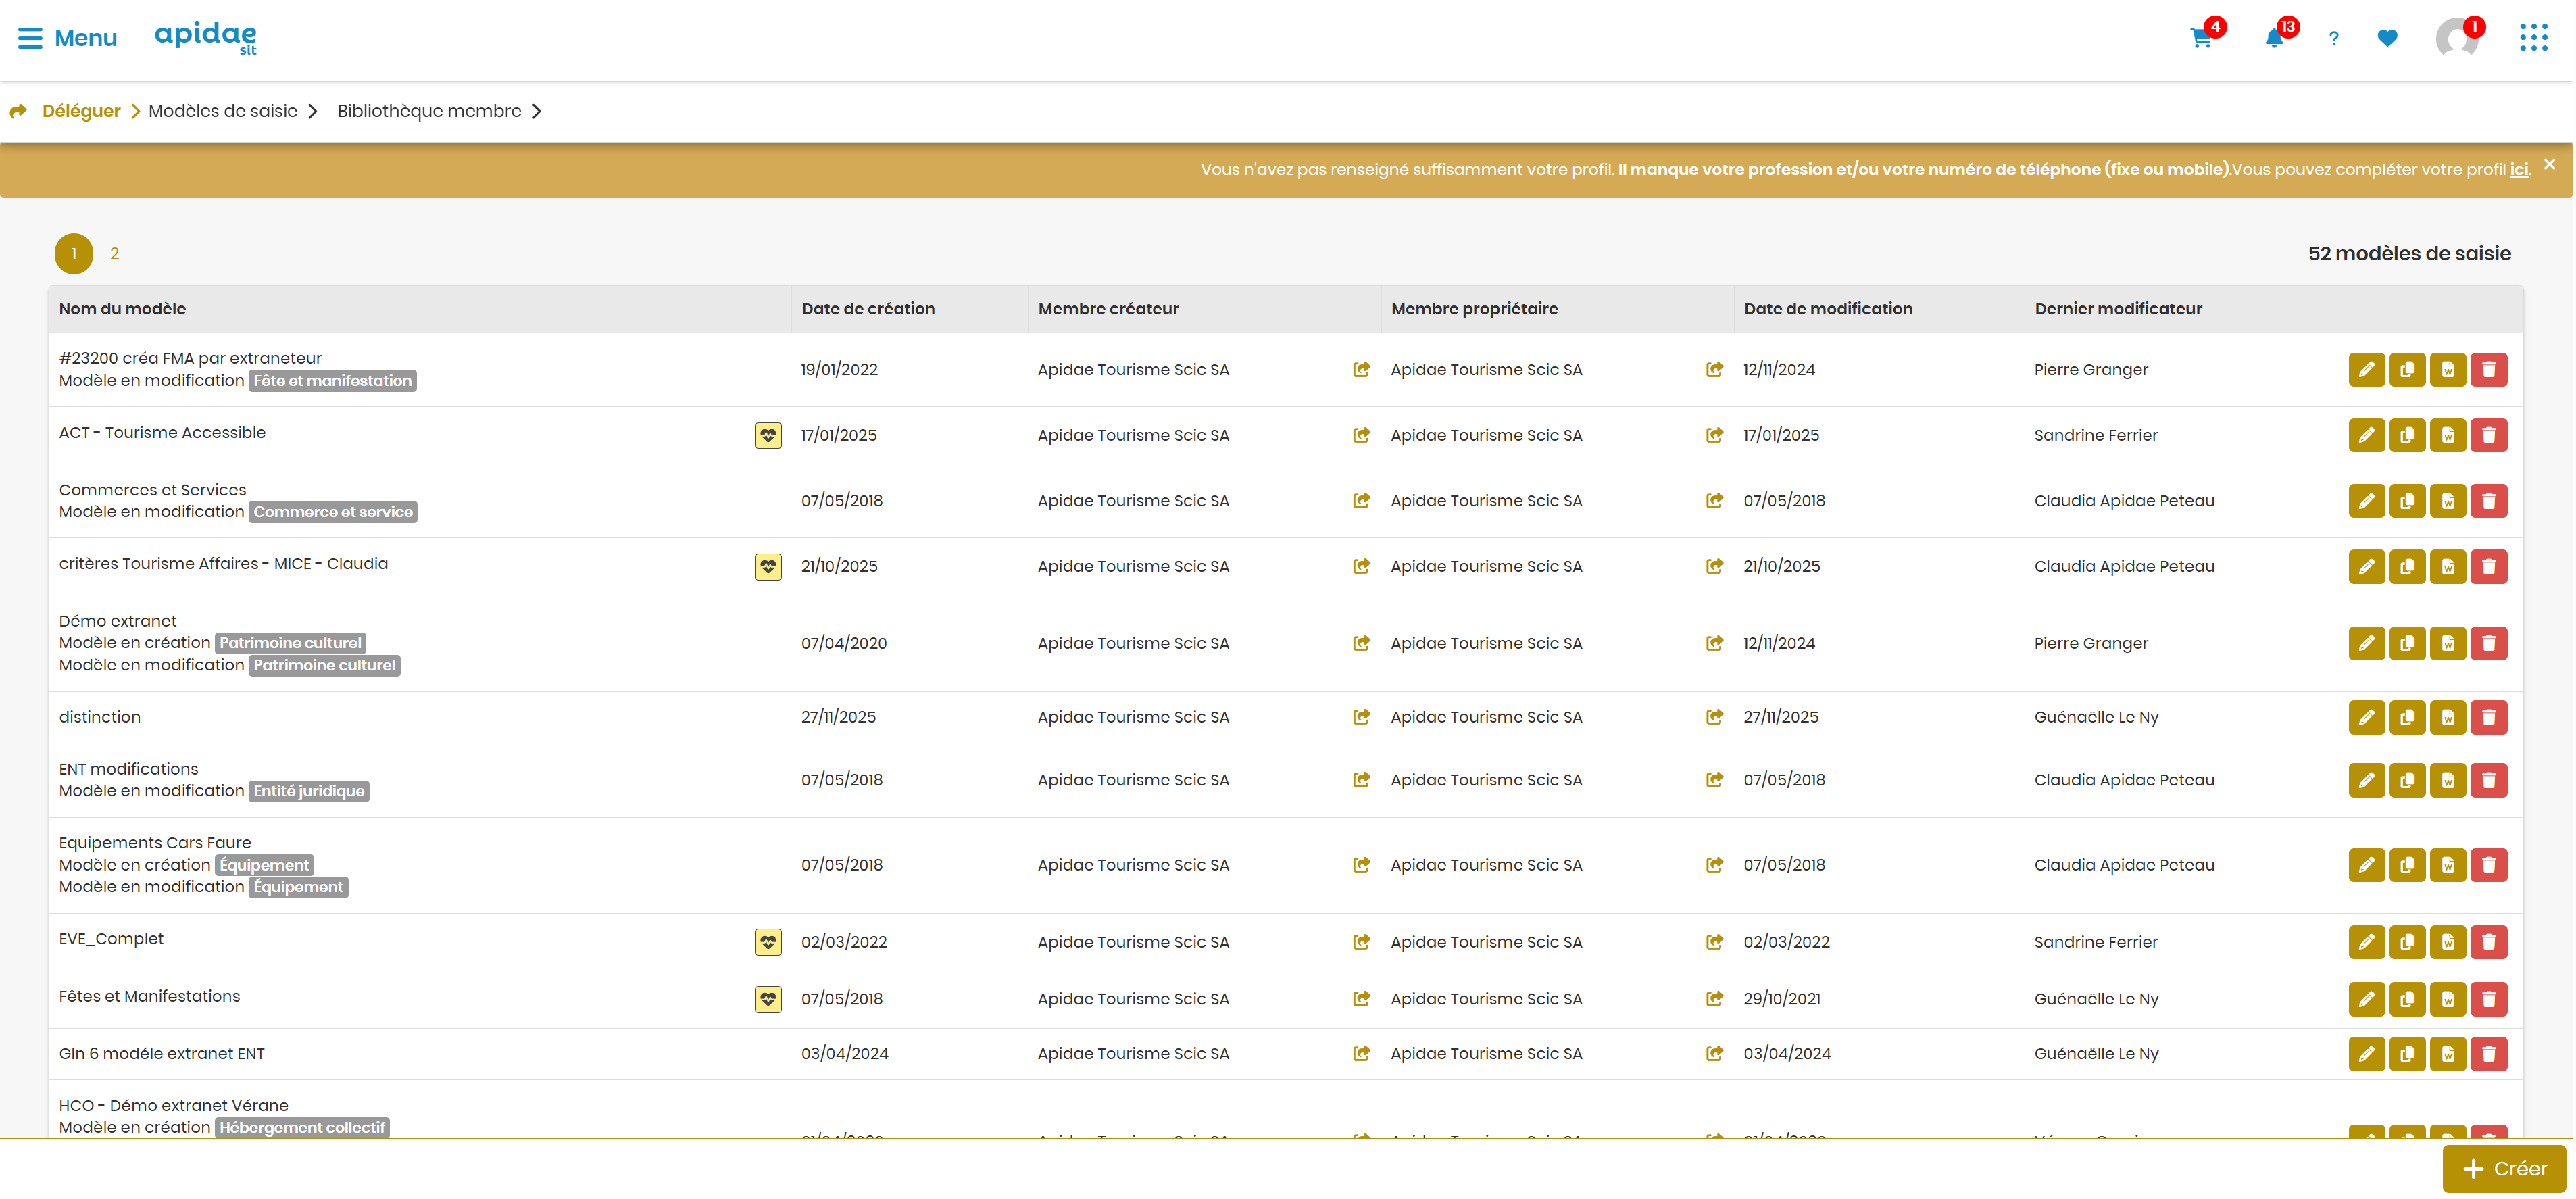Viewport: 2576px width, 1199px height.
Task: Click the Fête et manifestation tag
Action: pyautogui.click(x=332, y=381)
